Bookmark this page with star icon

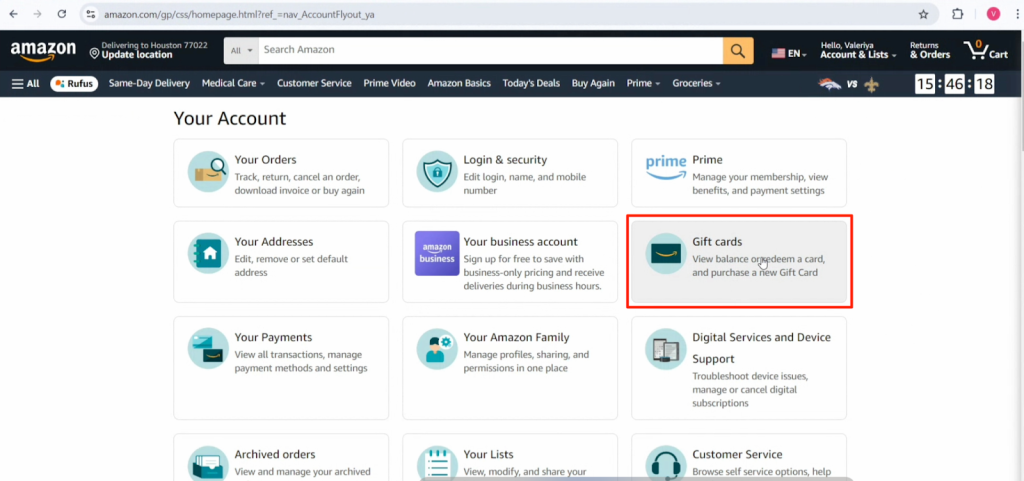coord(923,14)
